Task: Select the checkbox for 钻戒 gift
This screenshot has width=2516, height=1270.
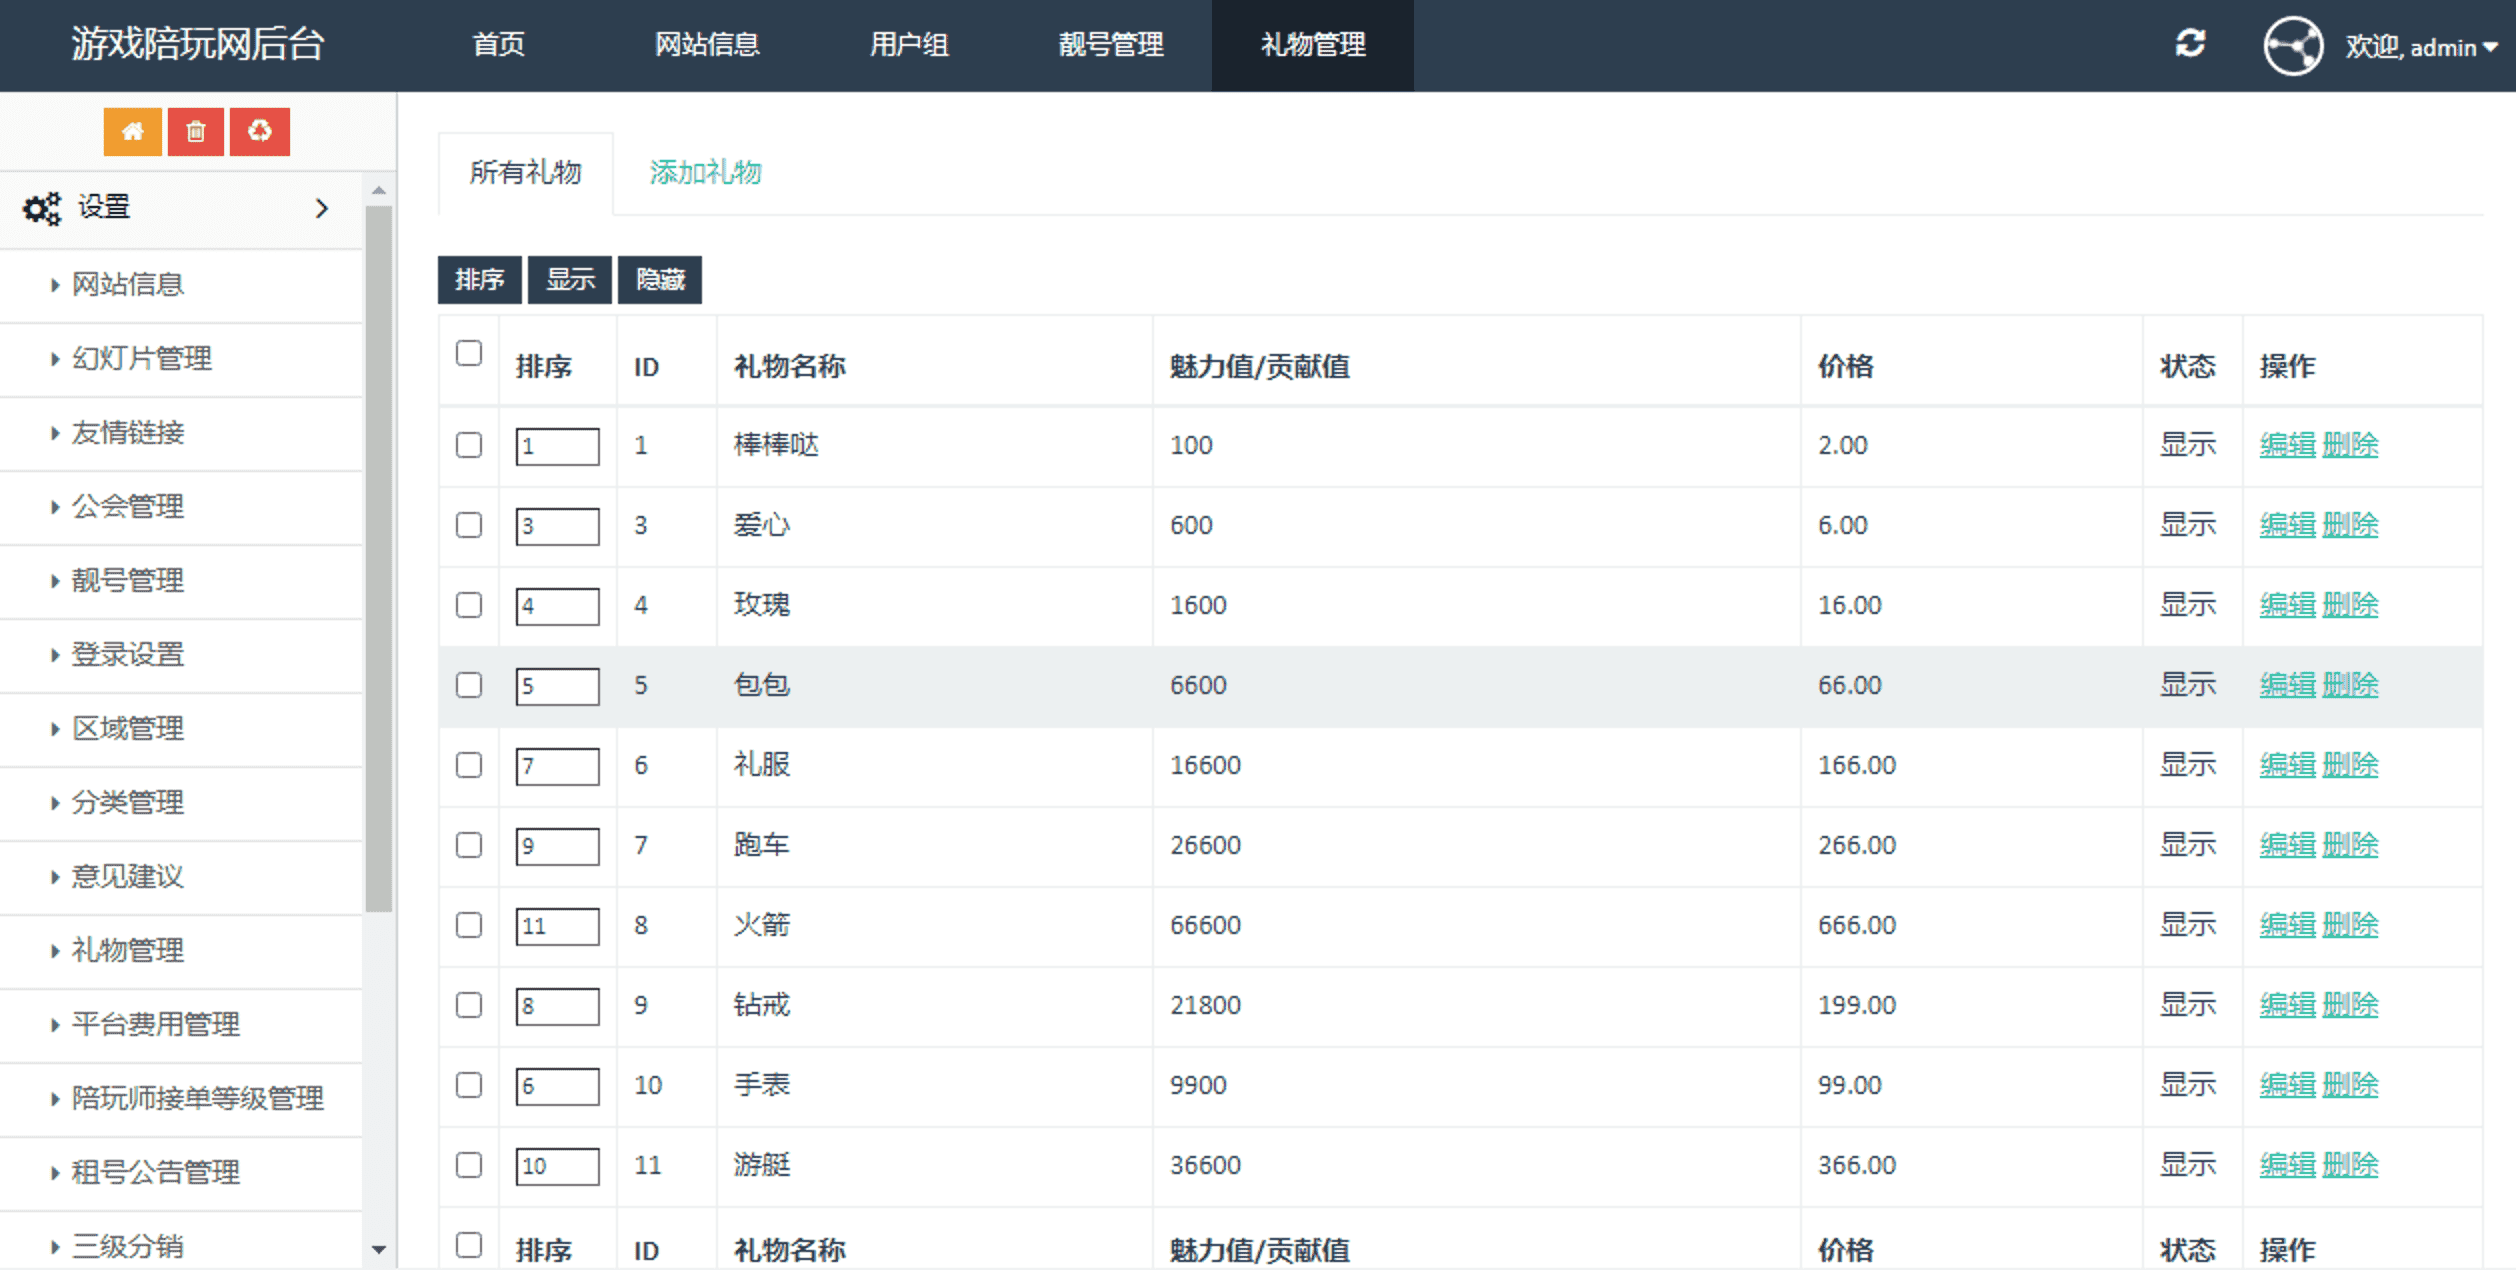Action: coord(469,1005)
